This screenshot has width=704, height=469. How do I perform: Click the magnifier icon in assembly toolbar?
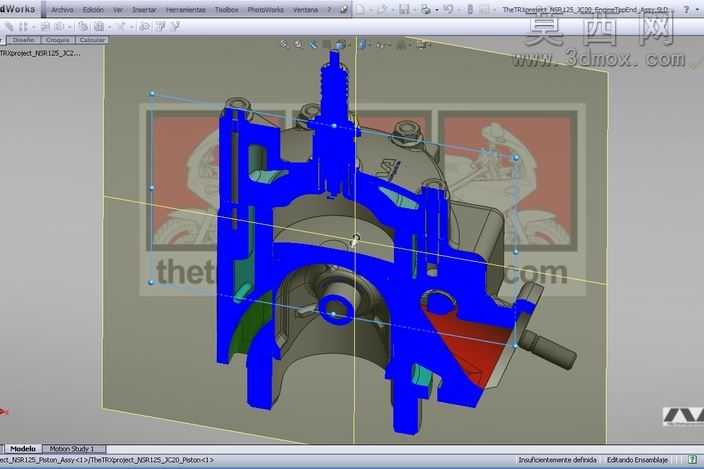tap(145, 27)
